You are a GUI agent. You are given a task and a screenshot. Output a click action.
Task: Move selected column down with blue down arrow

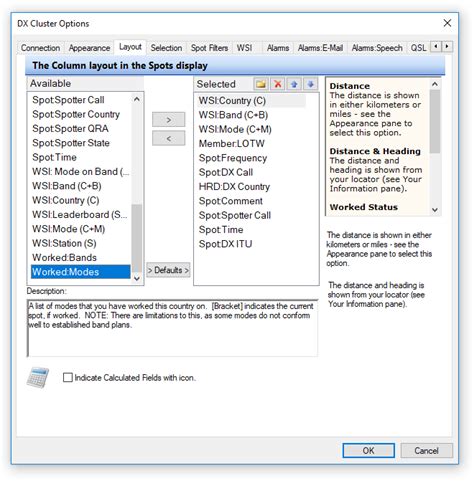click(x=310, y=84)
